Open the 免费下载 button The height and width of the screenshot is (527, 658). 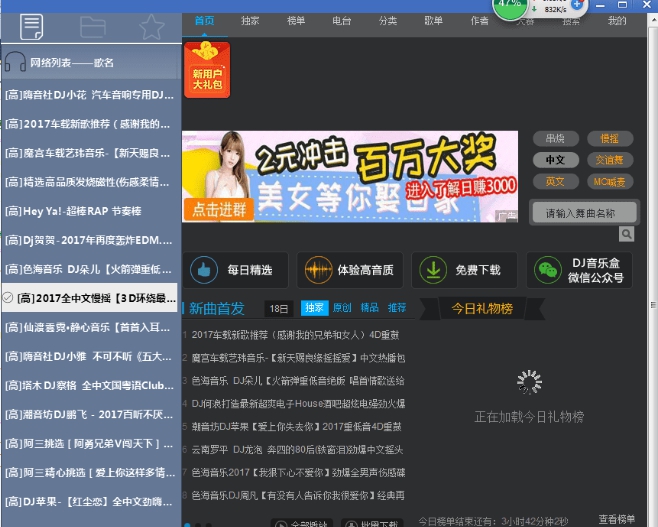[x=465, y=270]
